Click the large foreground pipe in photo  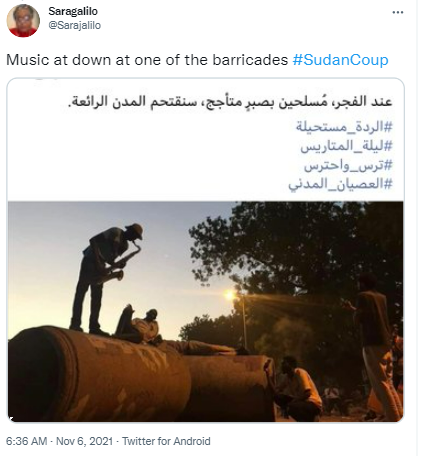98,375
